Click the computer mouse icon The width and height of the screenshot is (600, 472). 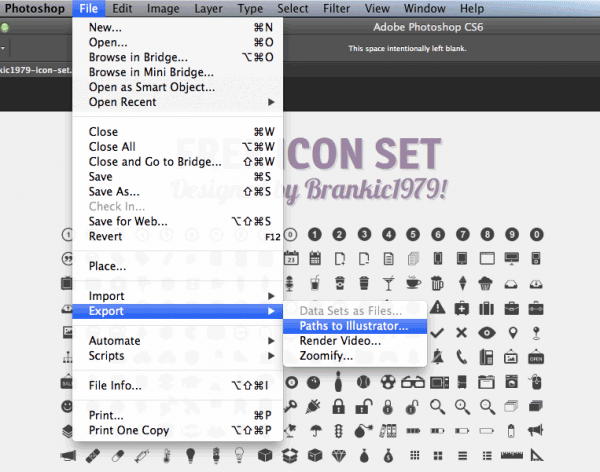(x=536, y=382)
